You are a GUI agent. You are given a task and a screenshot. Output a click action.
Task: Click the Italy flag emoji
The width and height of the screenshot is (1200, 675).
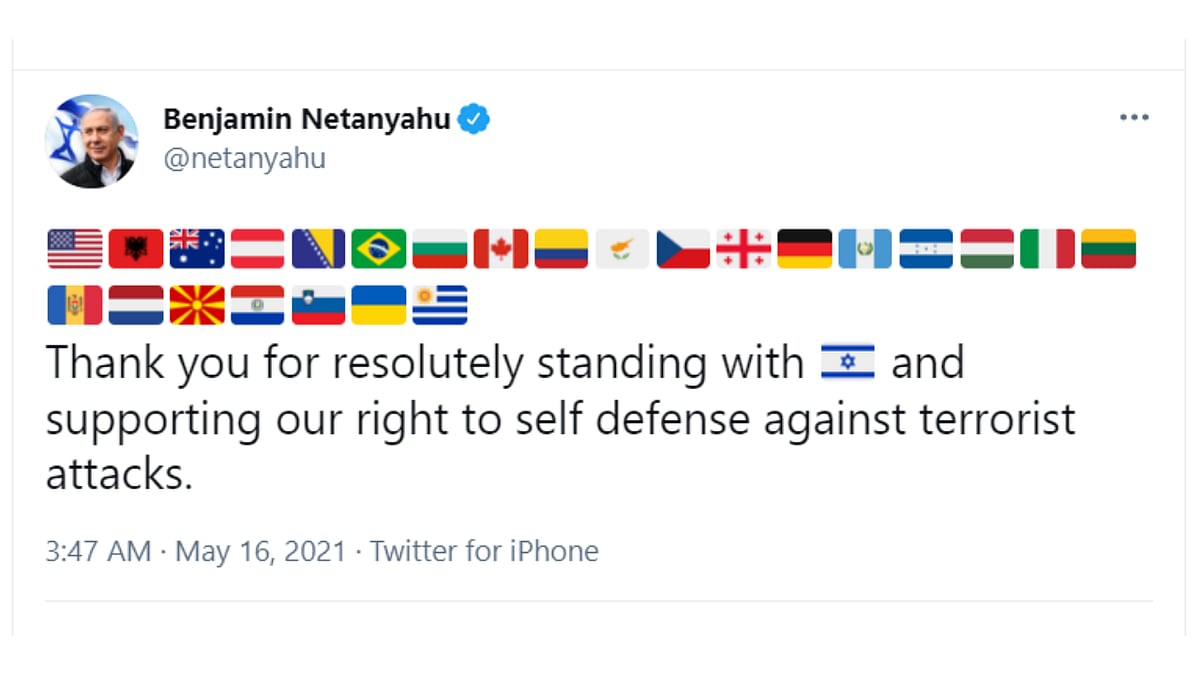(x=1047, y=249)
